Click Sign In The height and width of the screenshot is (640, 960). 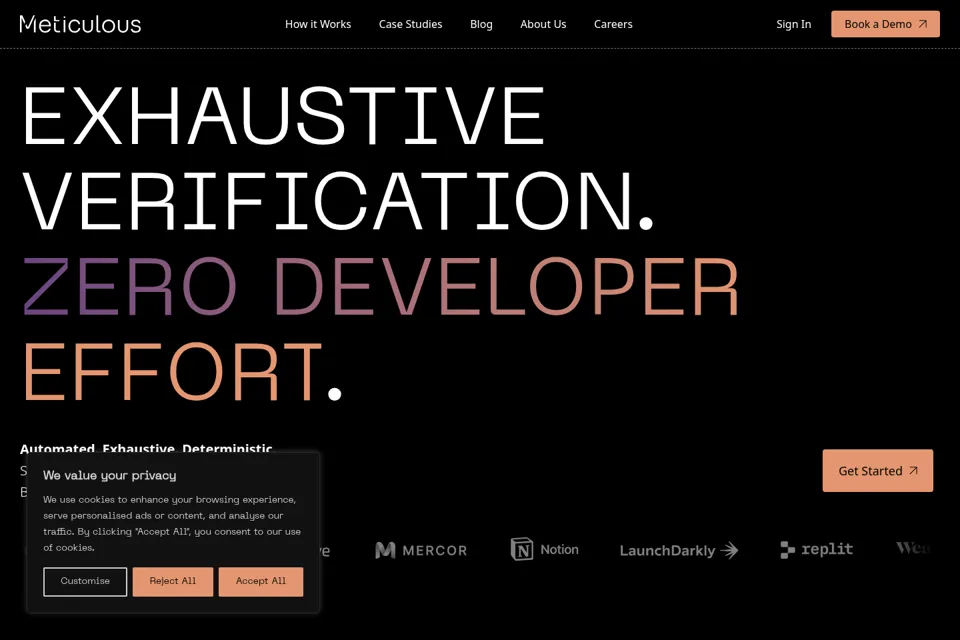pos(793,24)
